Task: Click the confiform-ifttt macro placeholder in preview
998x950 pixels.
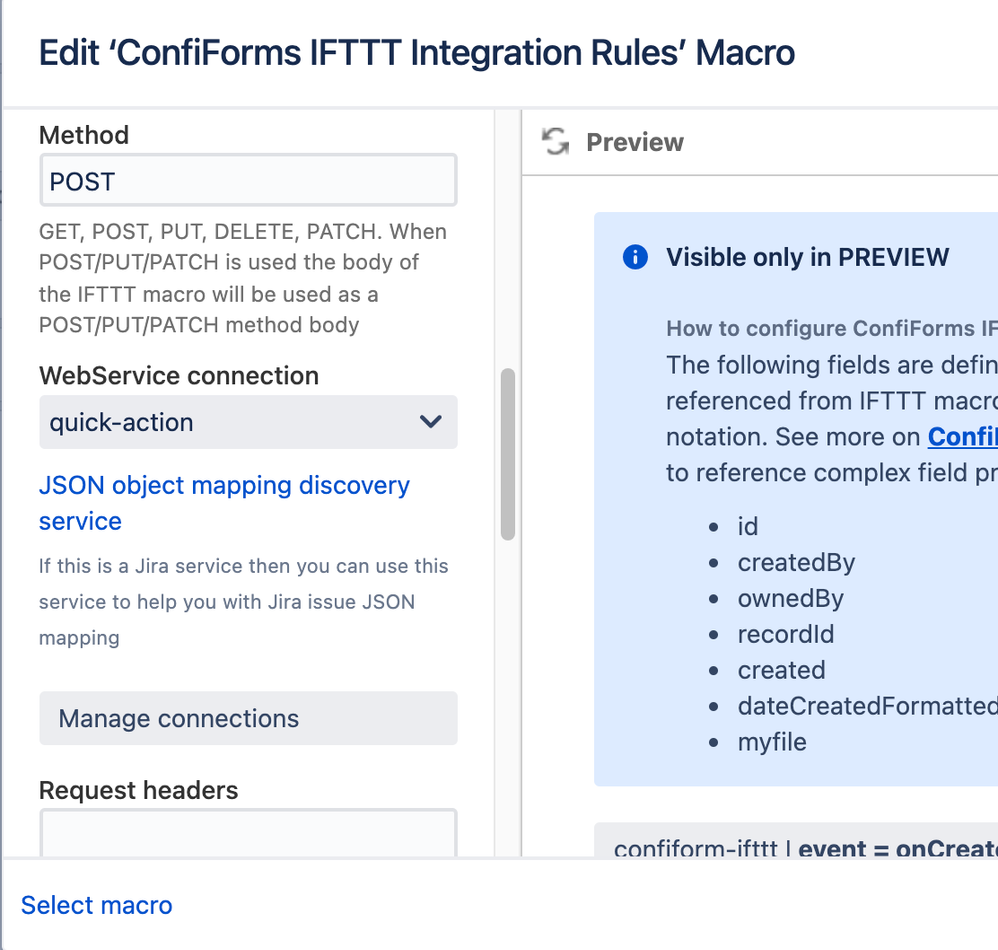Action: [796, 840]
